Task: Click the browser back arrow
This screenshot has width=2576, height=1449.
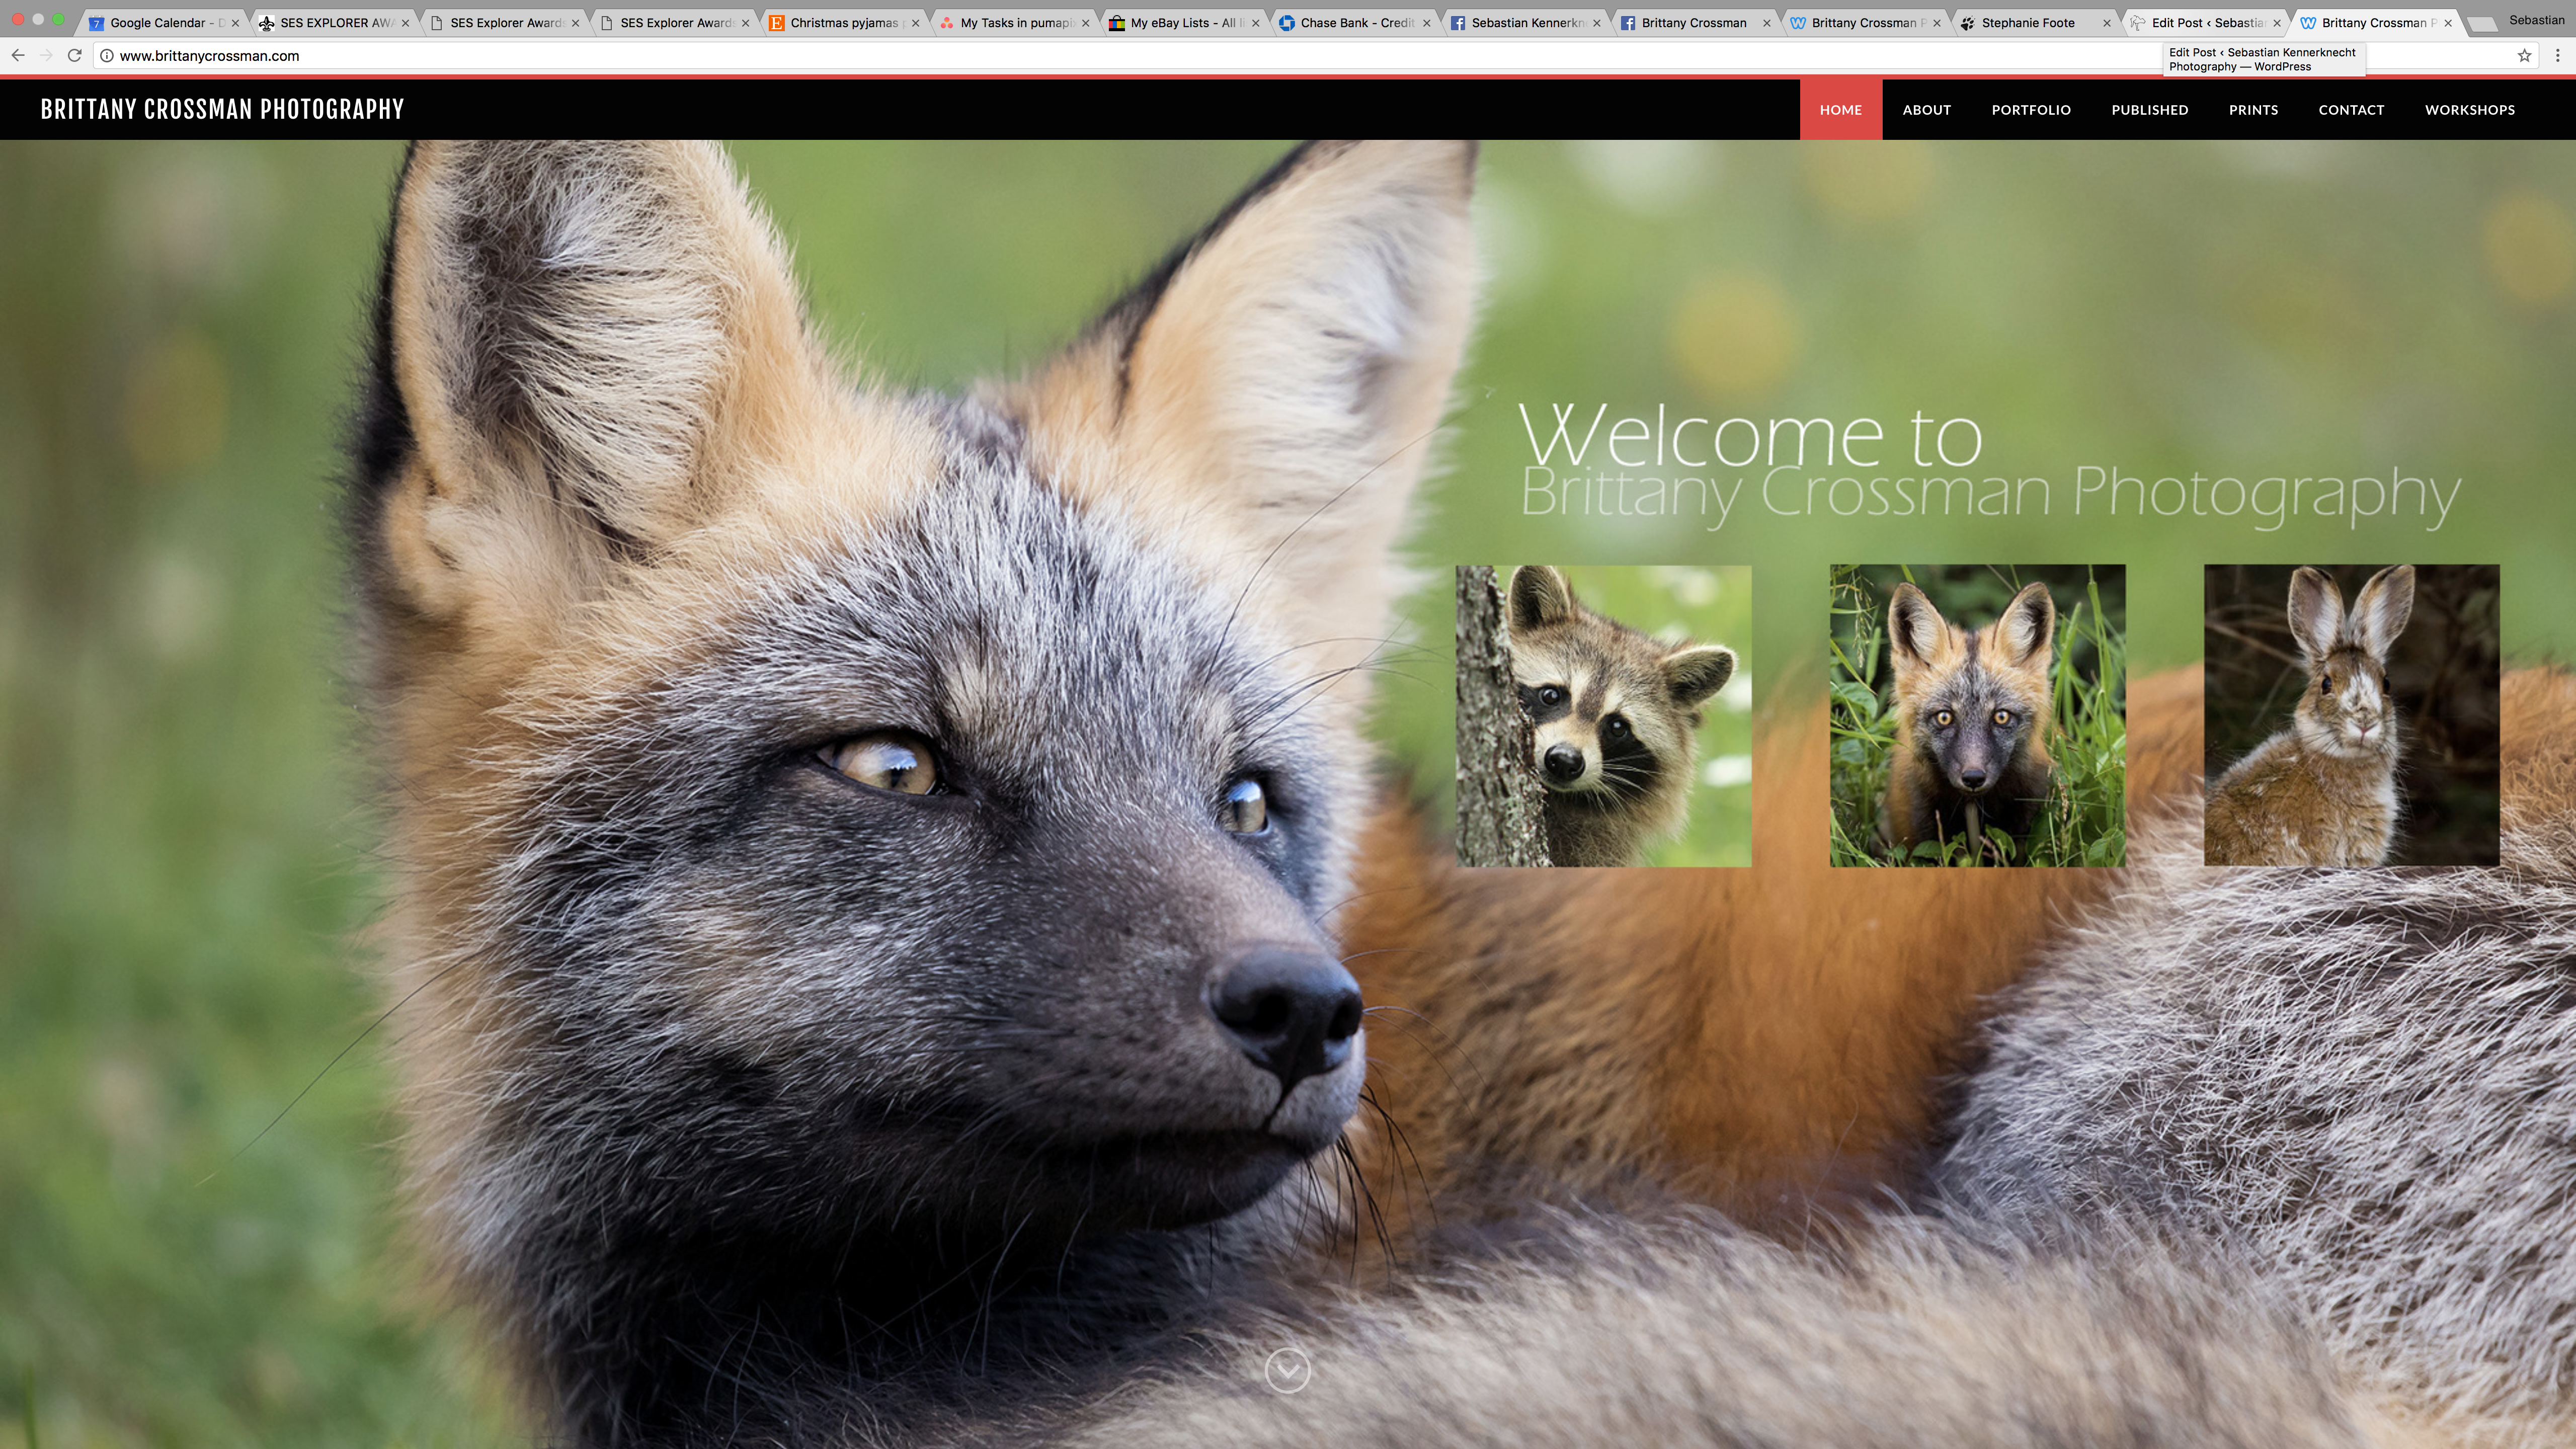Action: coord(18,55)
